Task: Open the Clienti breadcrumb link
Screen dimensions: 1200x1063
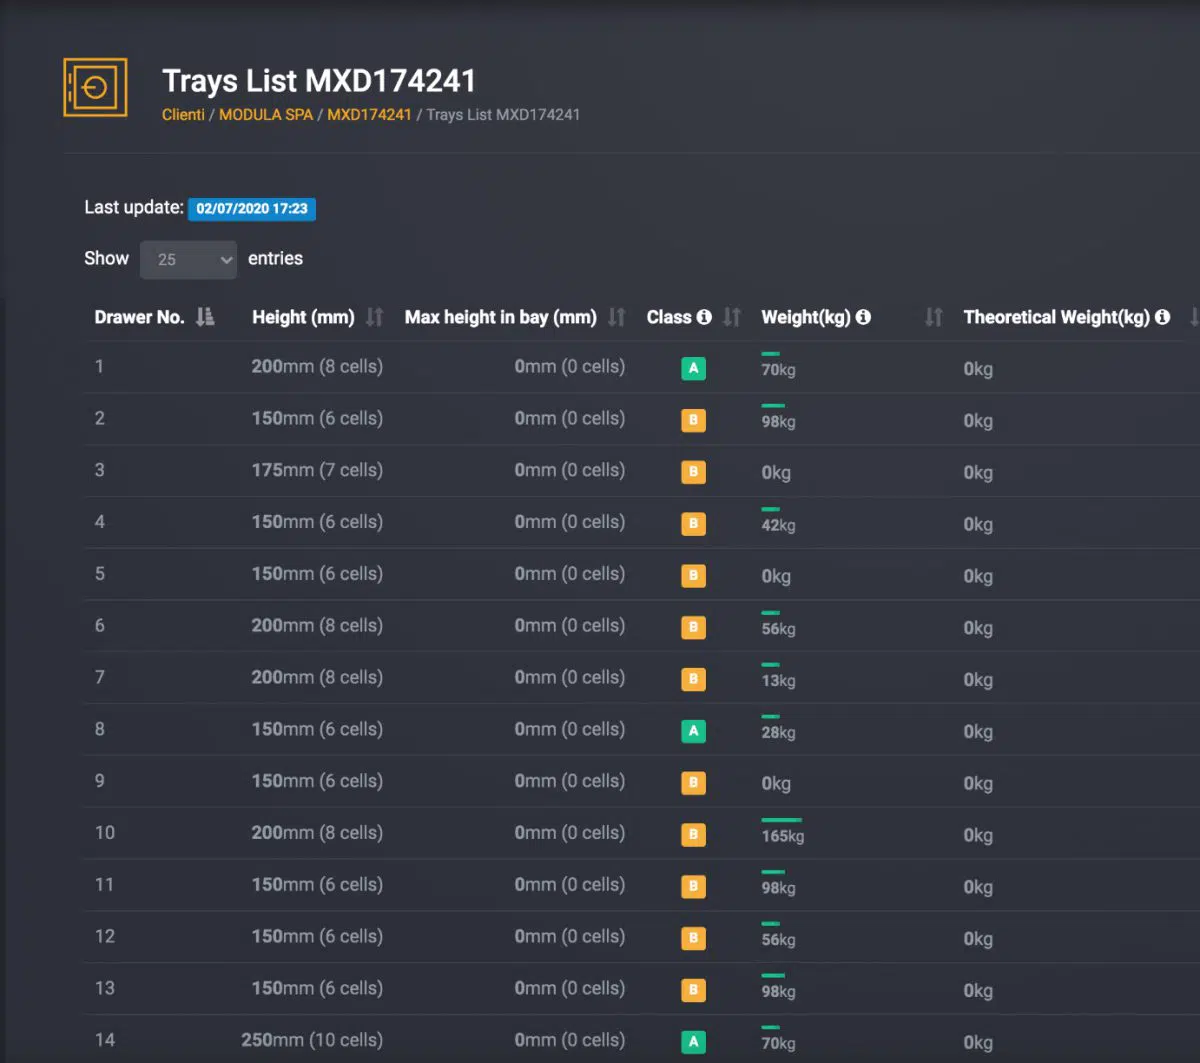Action: [x=183, y=115]
